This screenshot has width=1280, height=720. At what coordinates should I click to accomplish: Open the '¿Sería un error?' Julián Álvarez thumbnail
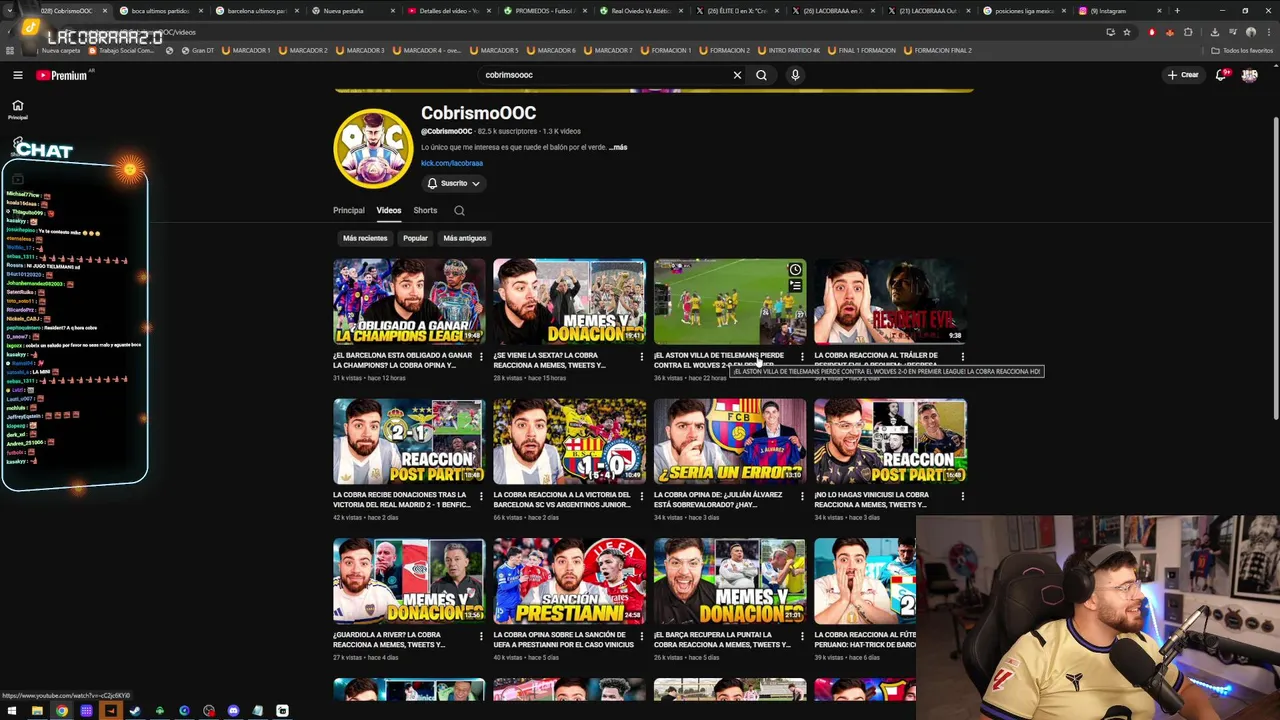[730, 441]
